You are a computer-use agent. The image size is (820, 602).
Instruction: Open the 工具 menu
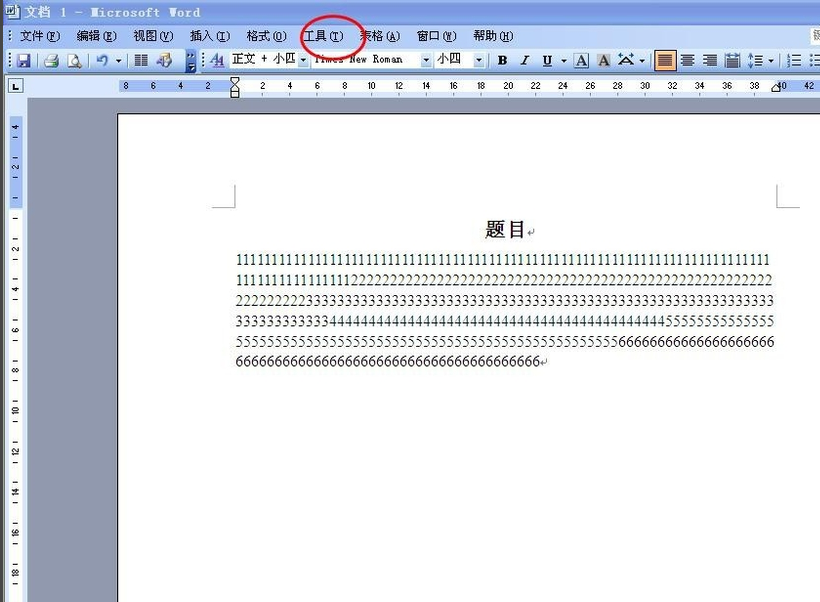324,35
